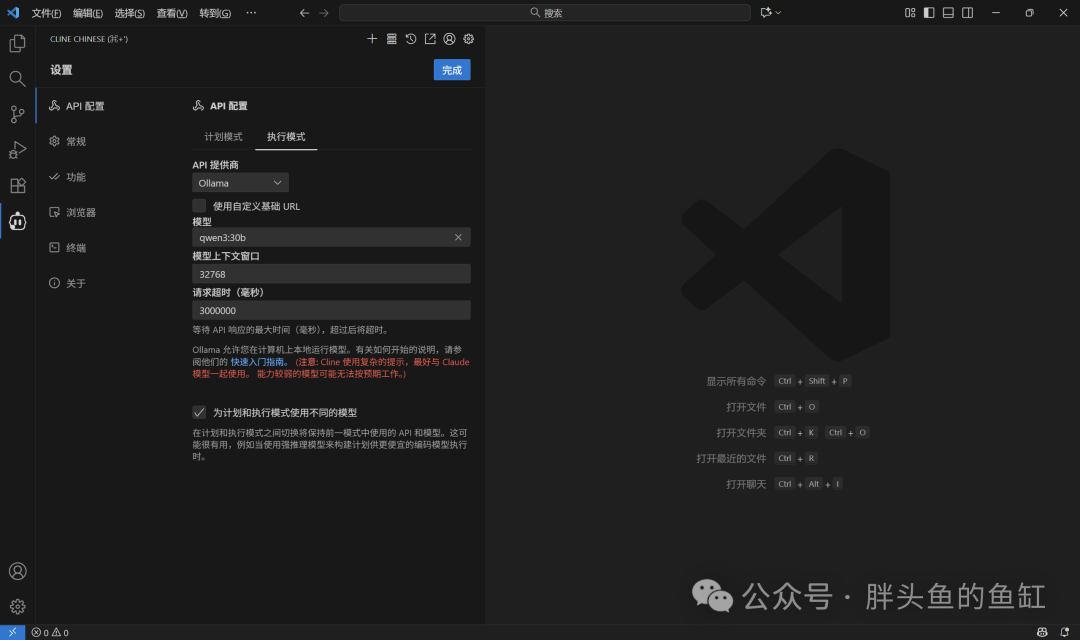Click the blue 完成 button
Viewport: 1080px width, 640px height.
pos(452,70)
